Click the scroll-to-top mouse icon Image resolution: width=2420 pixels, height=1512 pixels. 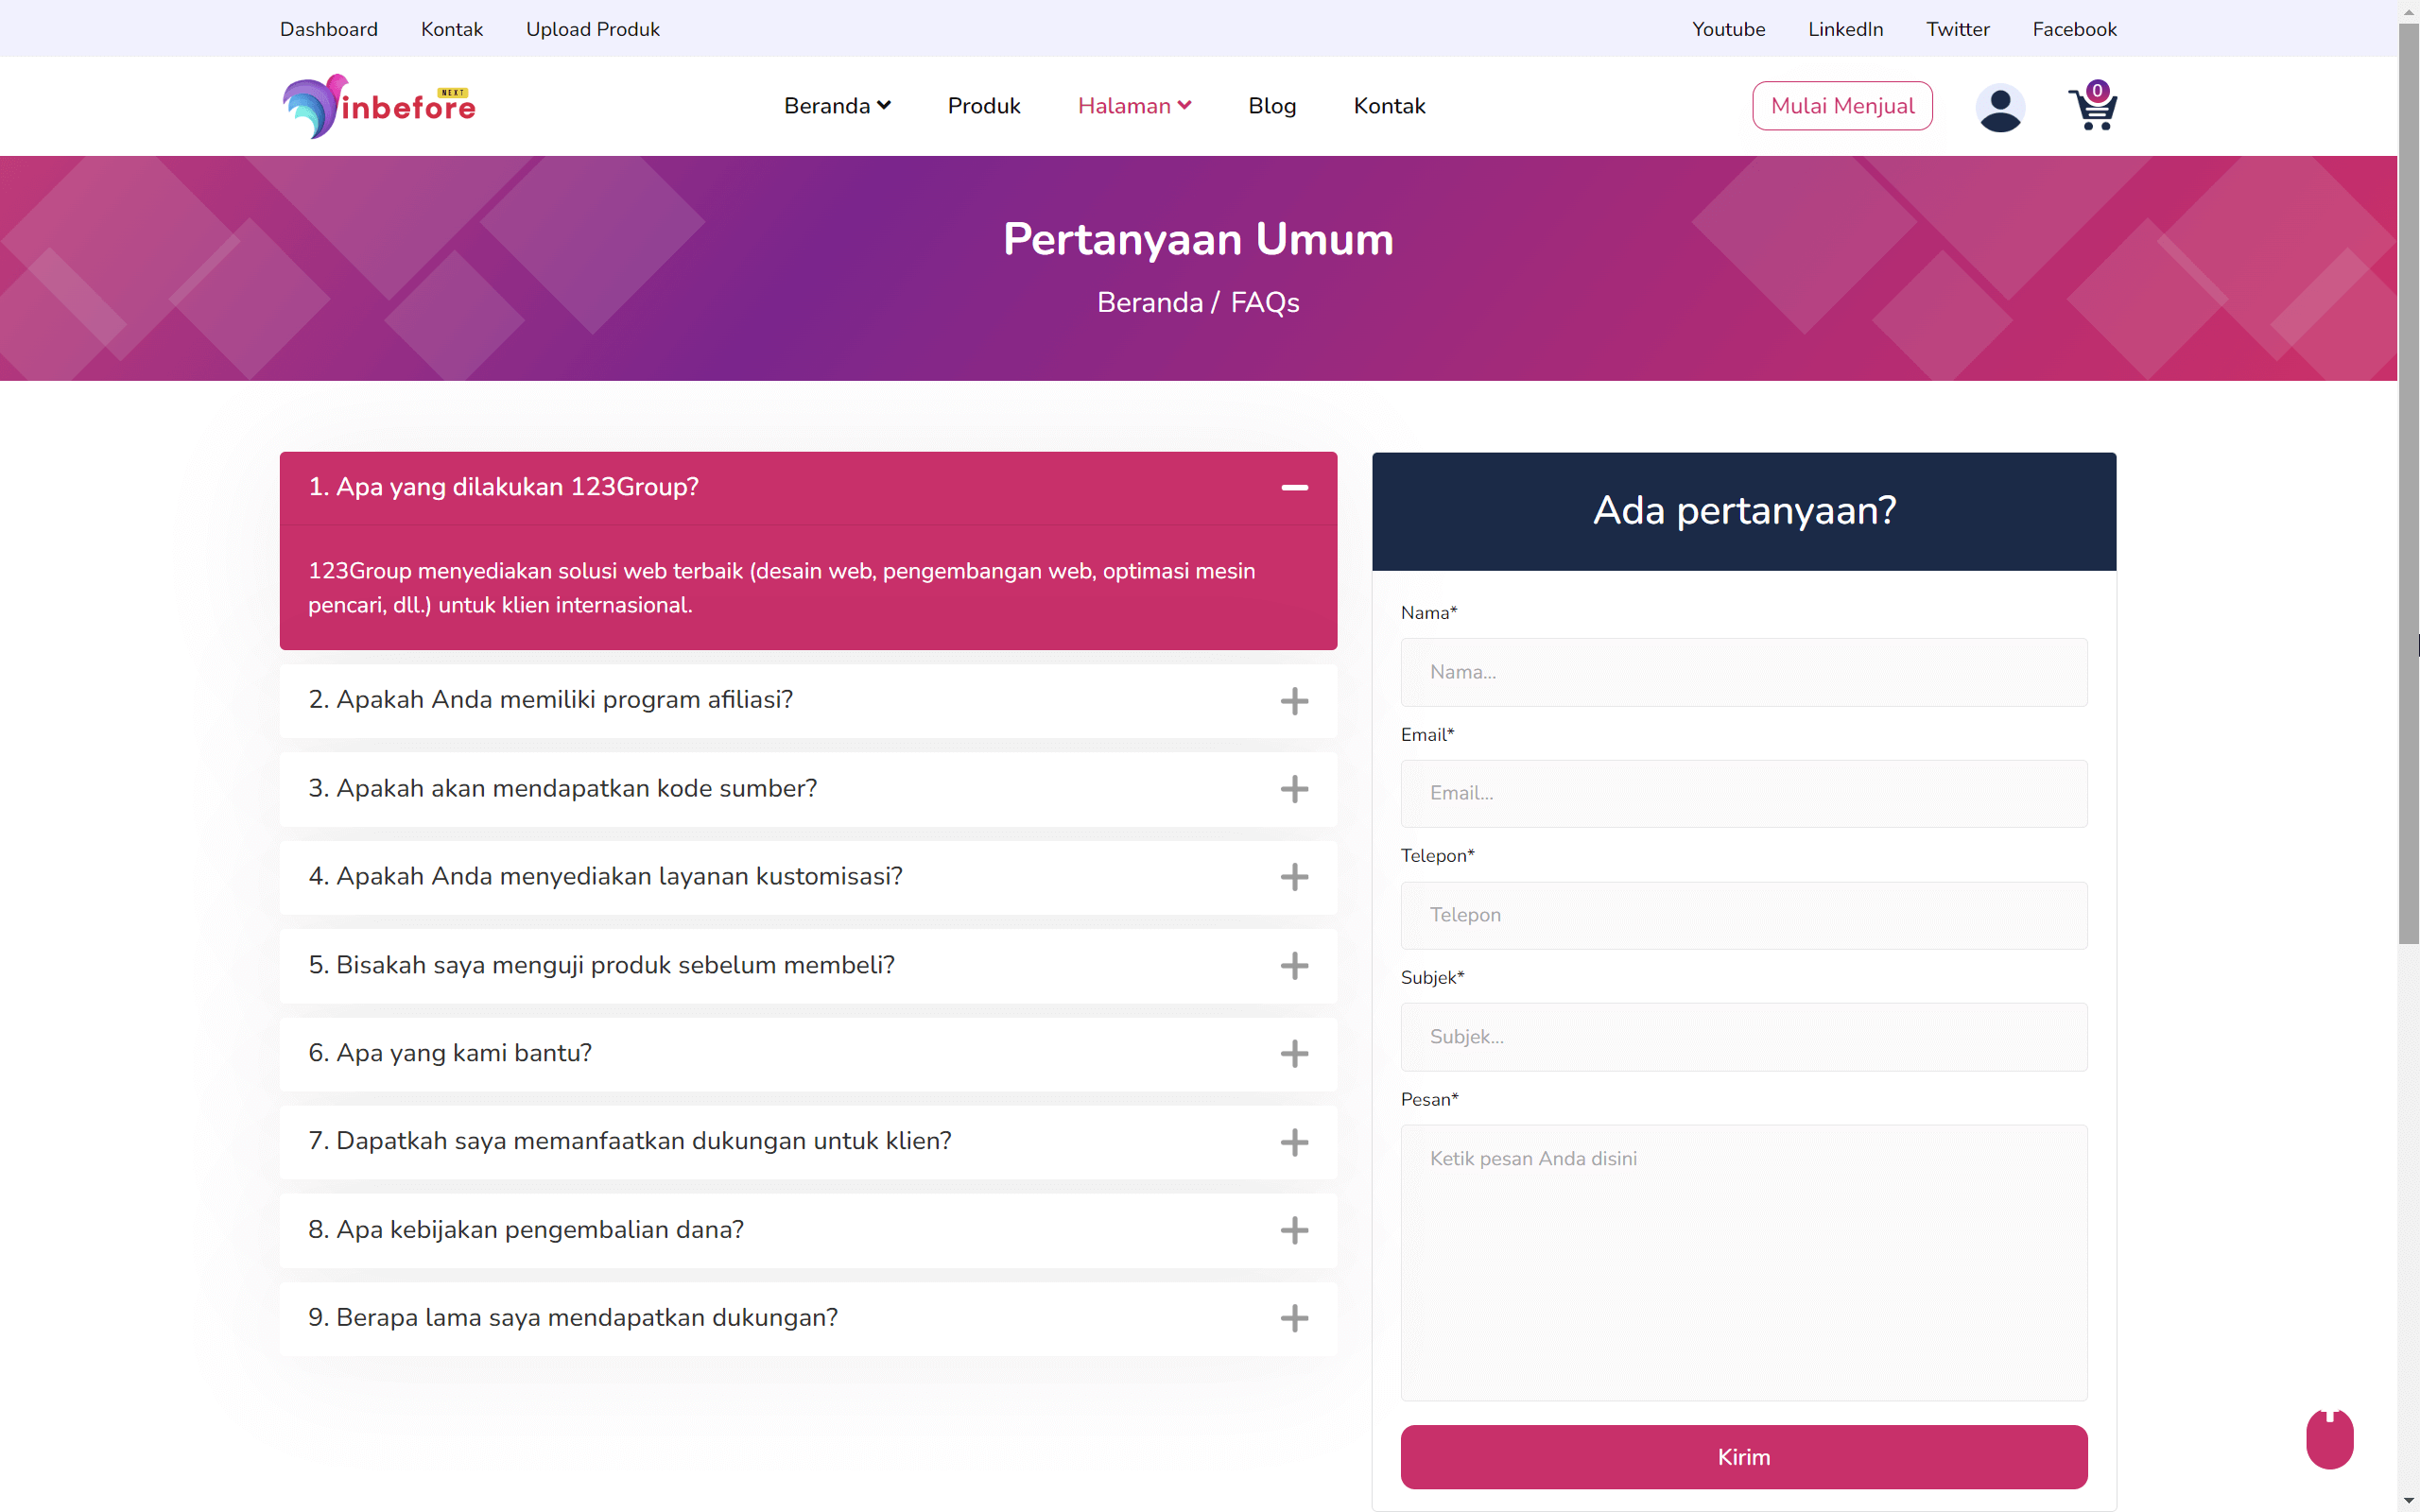2330,1437
